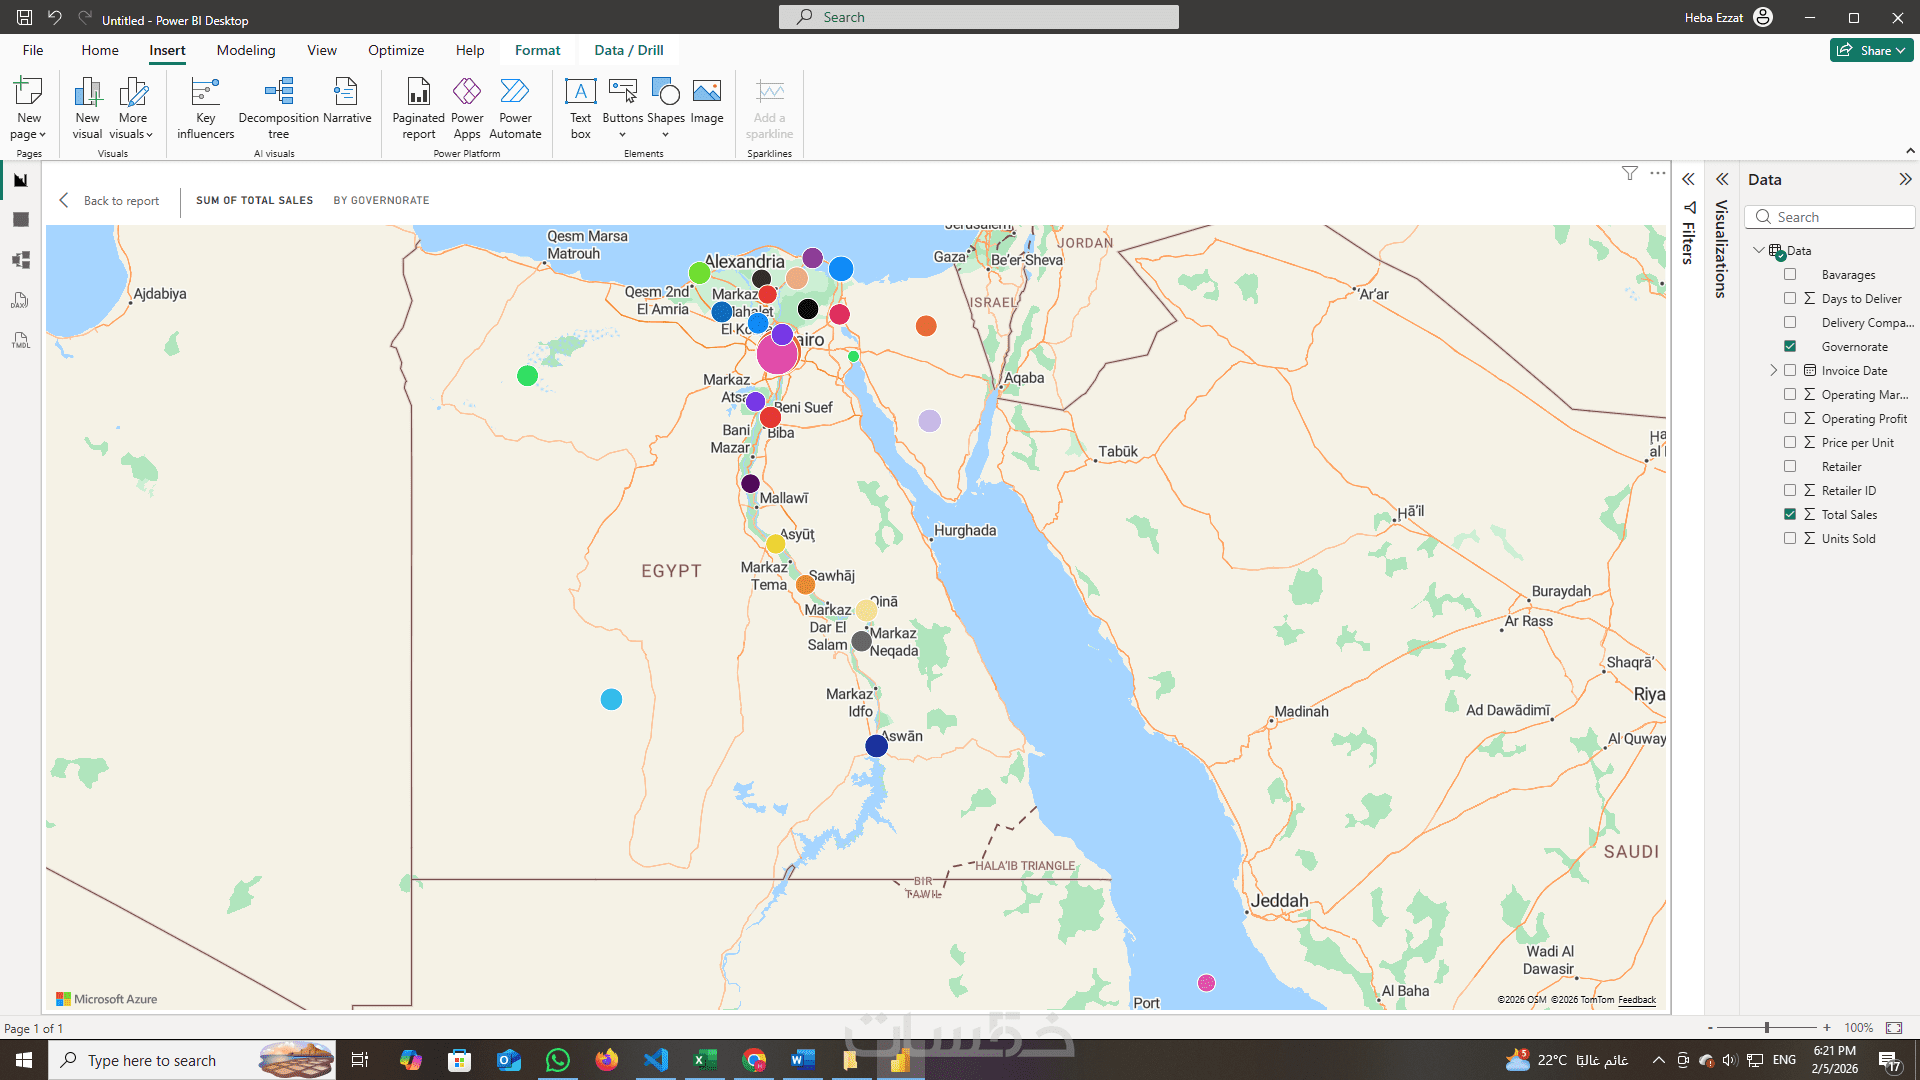Enable the Operating Profit field checkbox
Screen dimensions: 1920x1080
[x=1790, y=419]
